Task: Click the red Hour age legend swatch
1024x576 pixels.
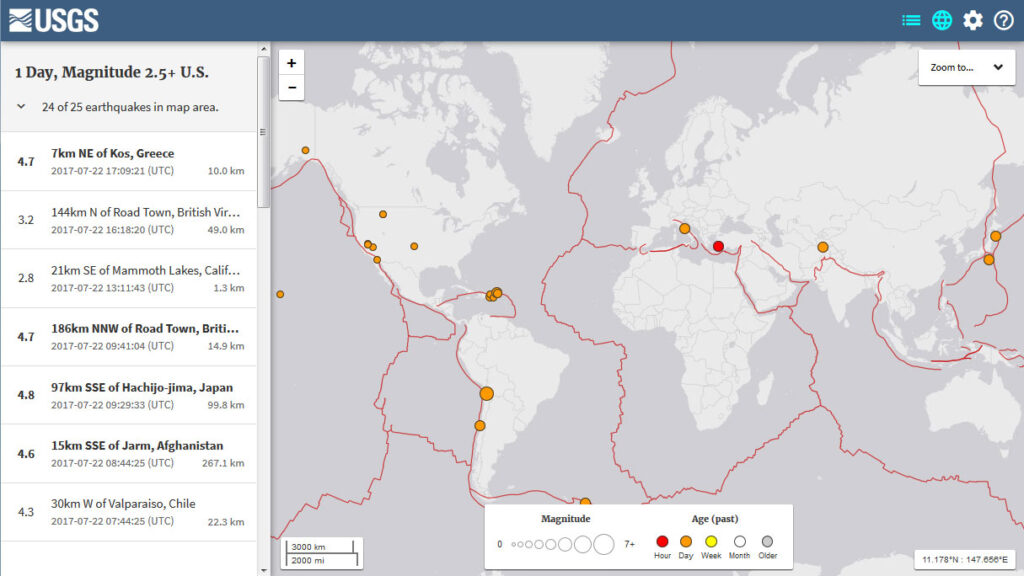Action: [662, 541]
